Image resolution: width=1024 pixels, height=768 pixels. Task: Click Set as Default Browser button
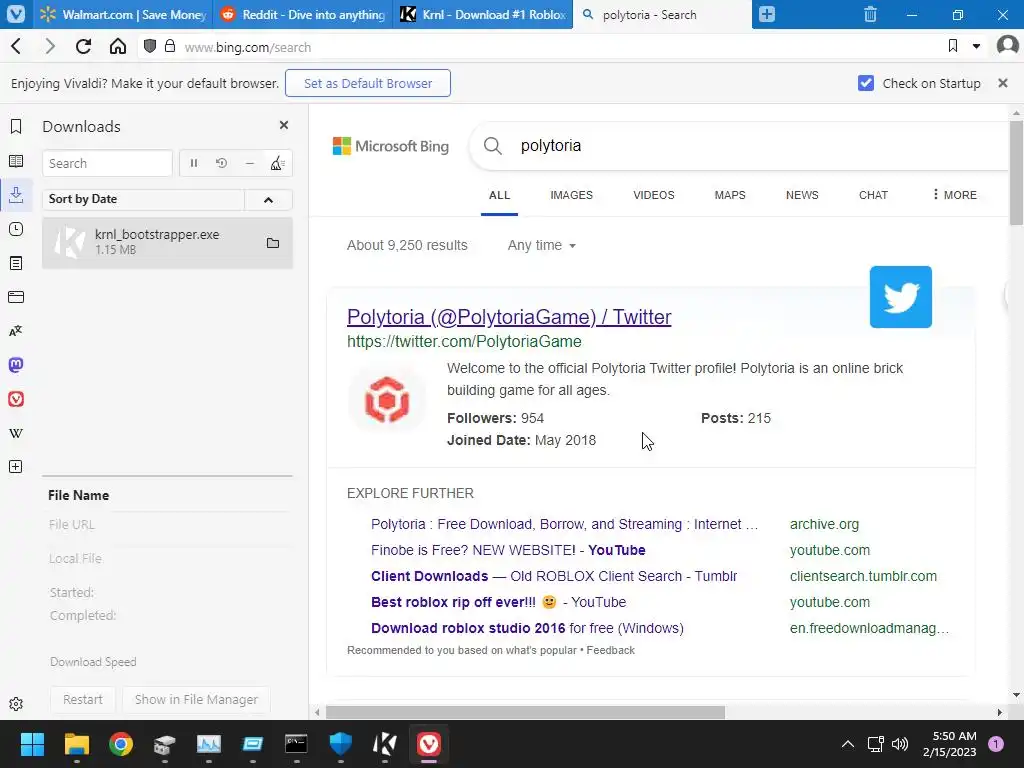[368, 83]
